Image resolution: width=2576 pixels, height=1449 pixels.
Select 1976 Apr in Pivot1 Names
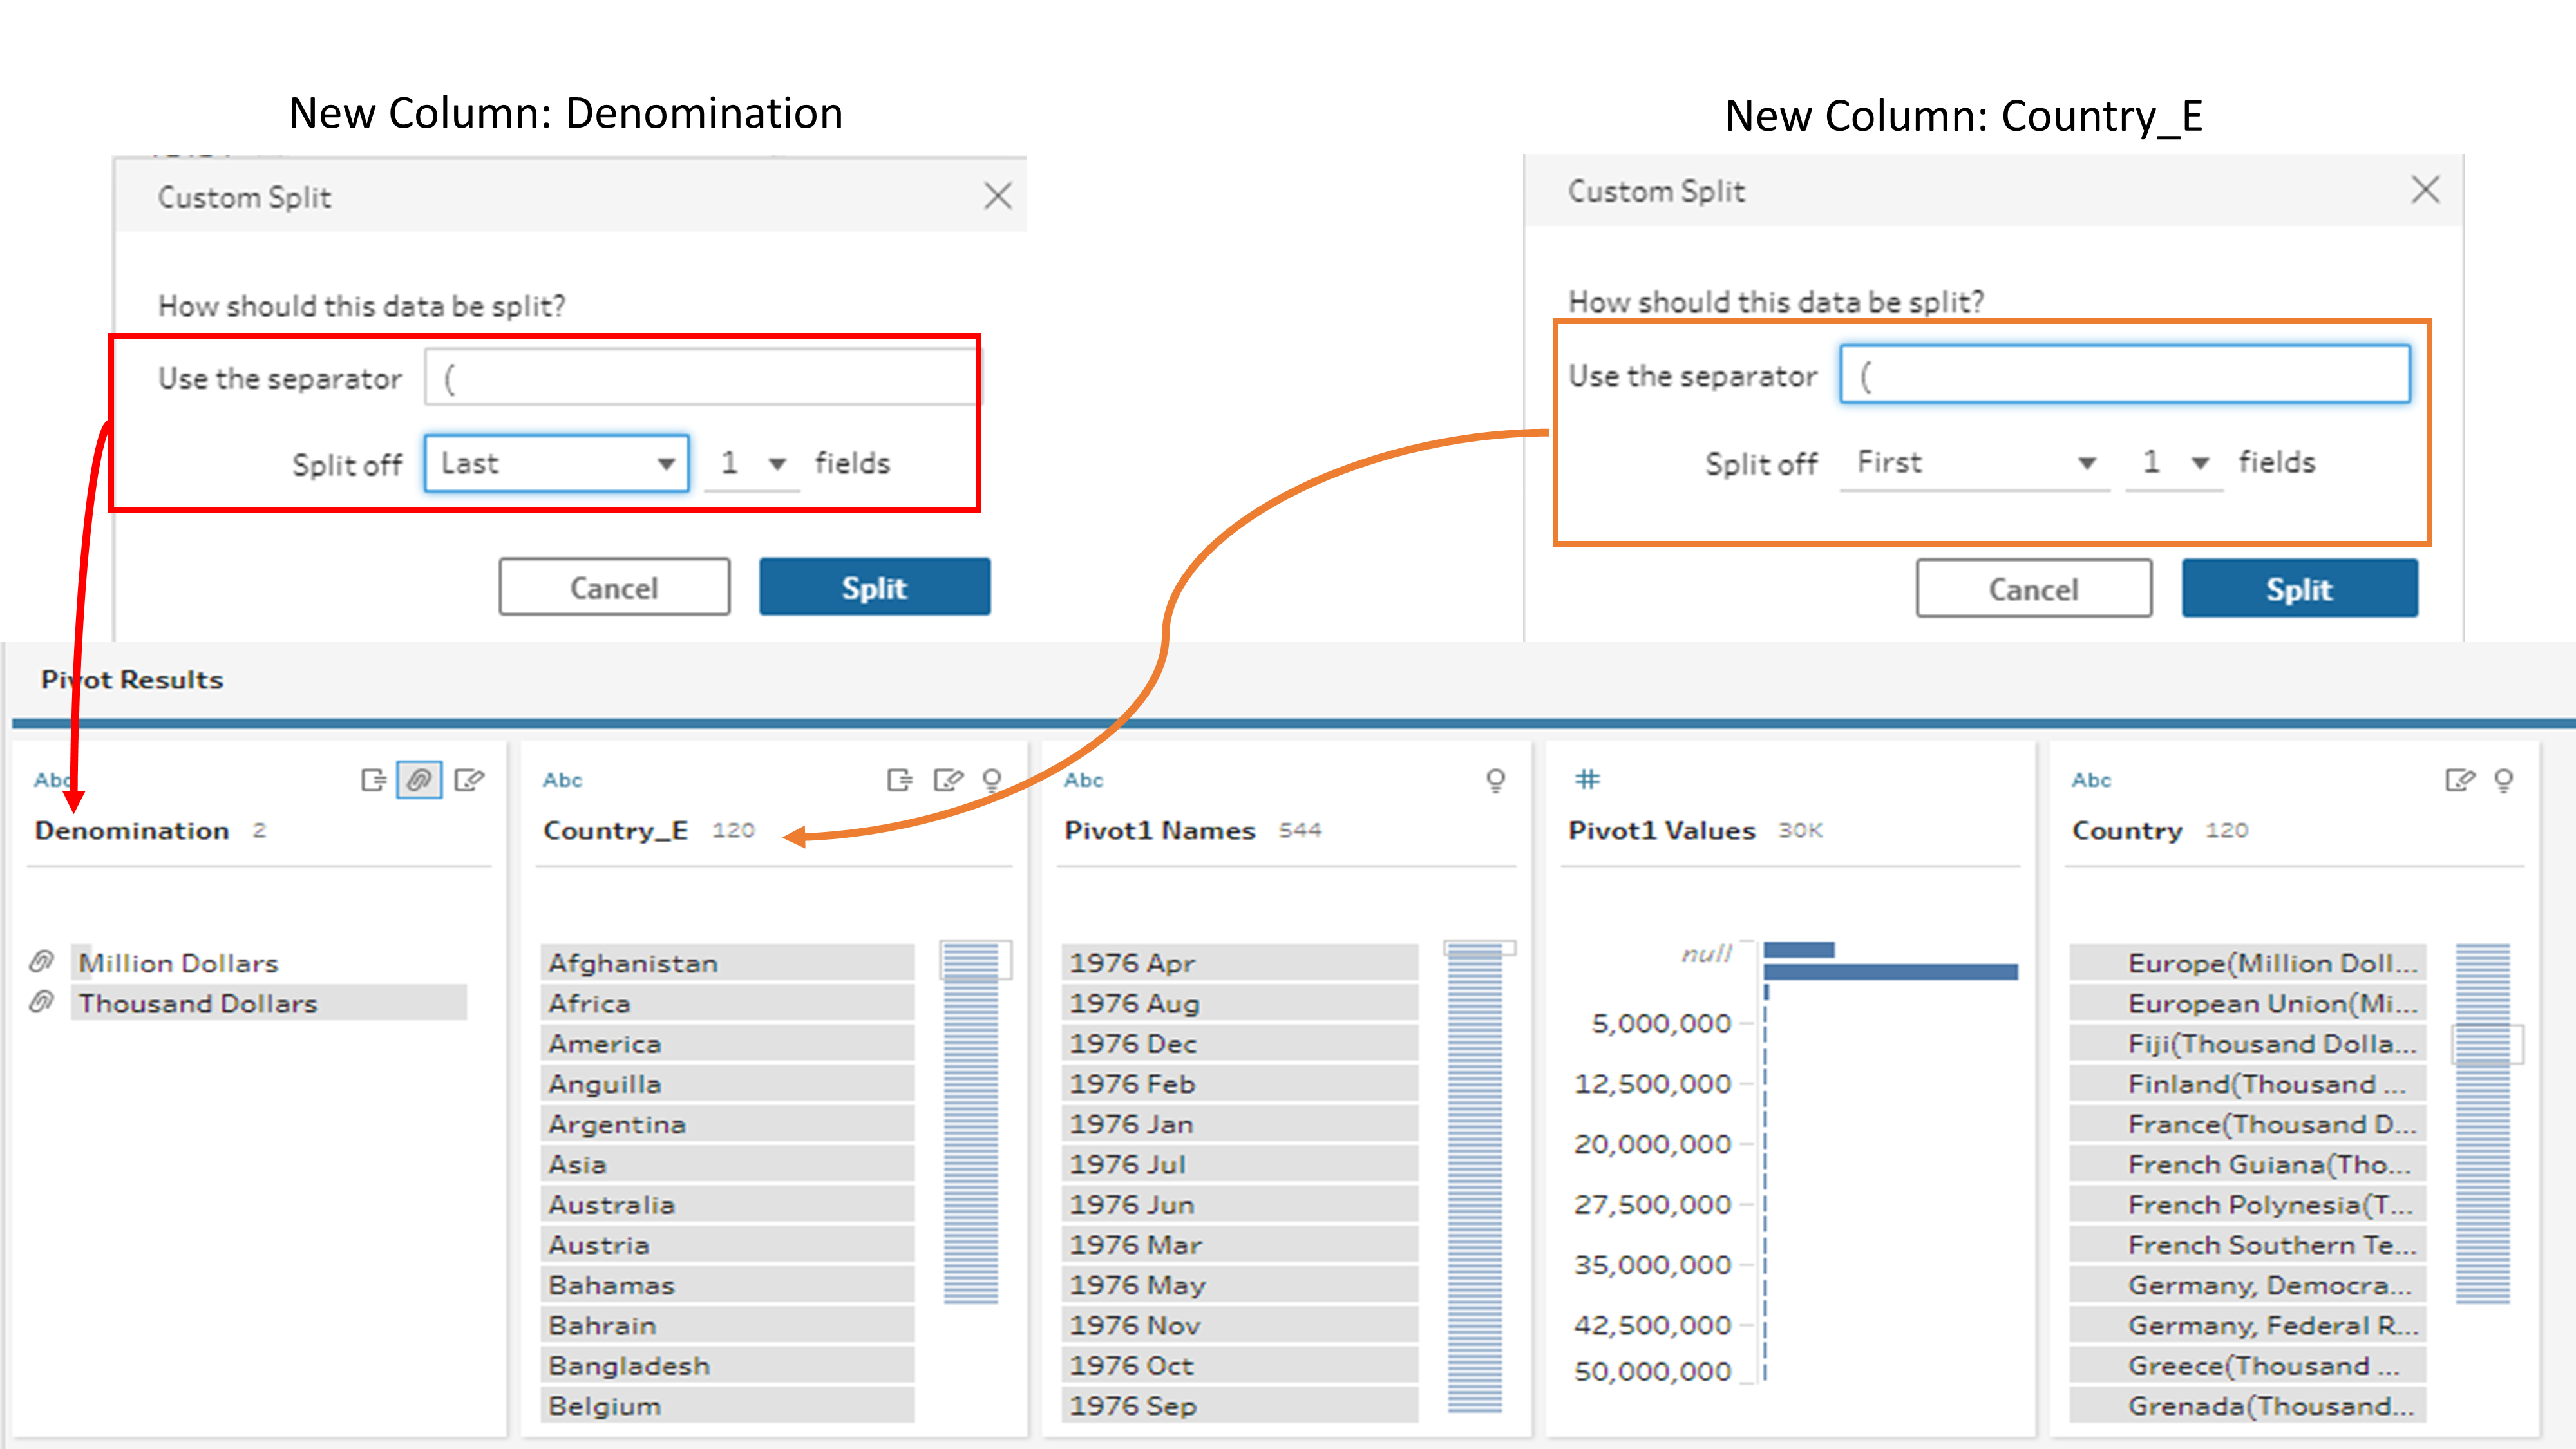click(1240, 962)
